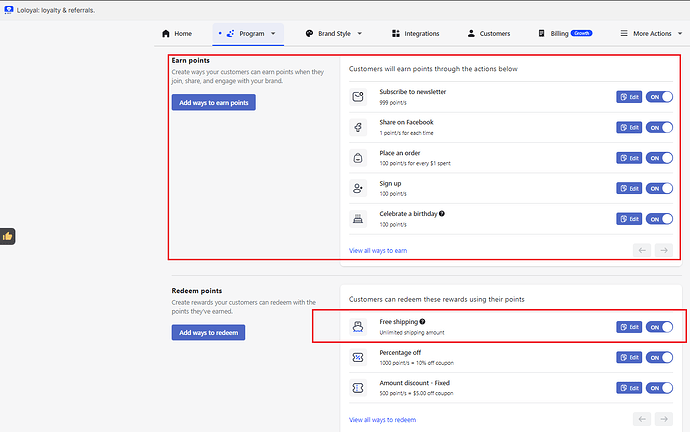Image resolution: width=690 pixels, height=432 pixels.
Task: Click the help icon beside Celebrate a birthday
Action: [x=442, y=214]
